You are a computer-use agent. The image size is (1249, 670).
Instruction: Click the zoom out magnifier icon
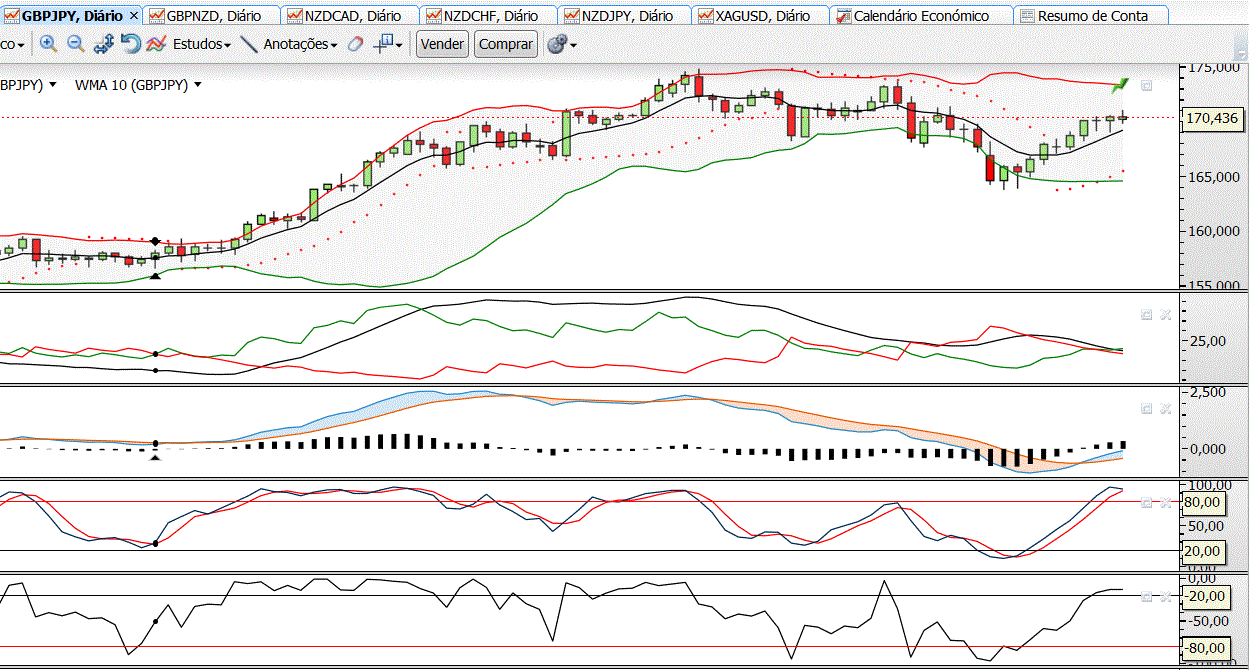tap(76, 44)
